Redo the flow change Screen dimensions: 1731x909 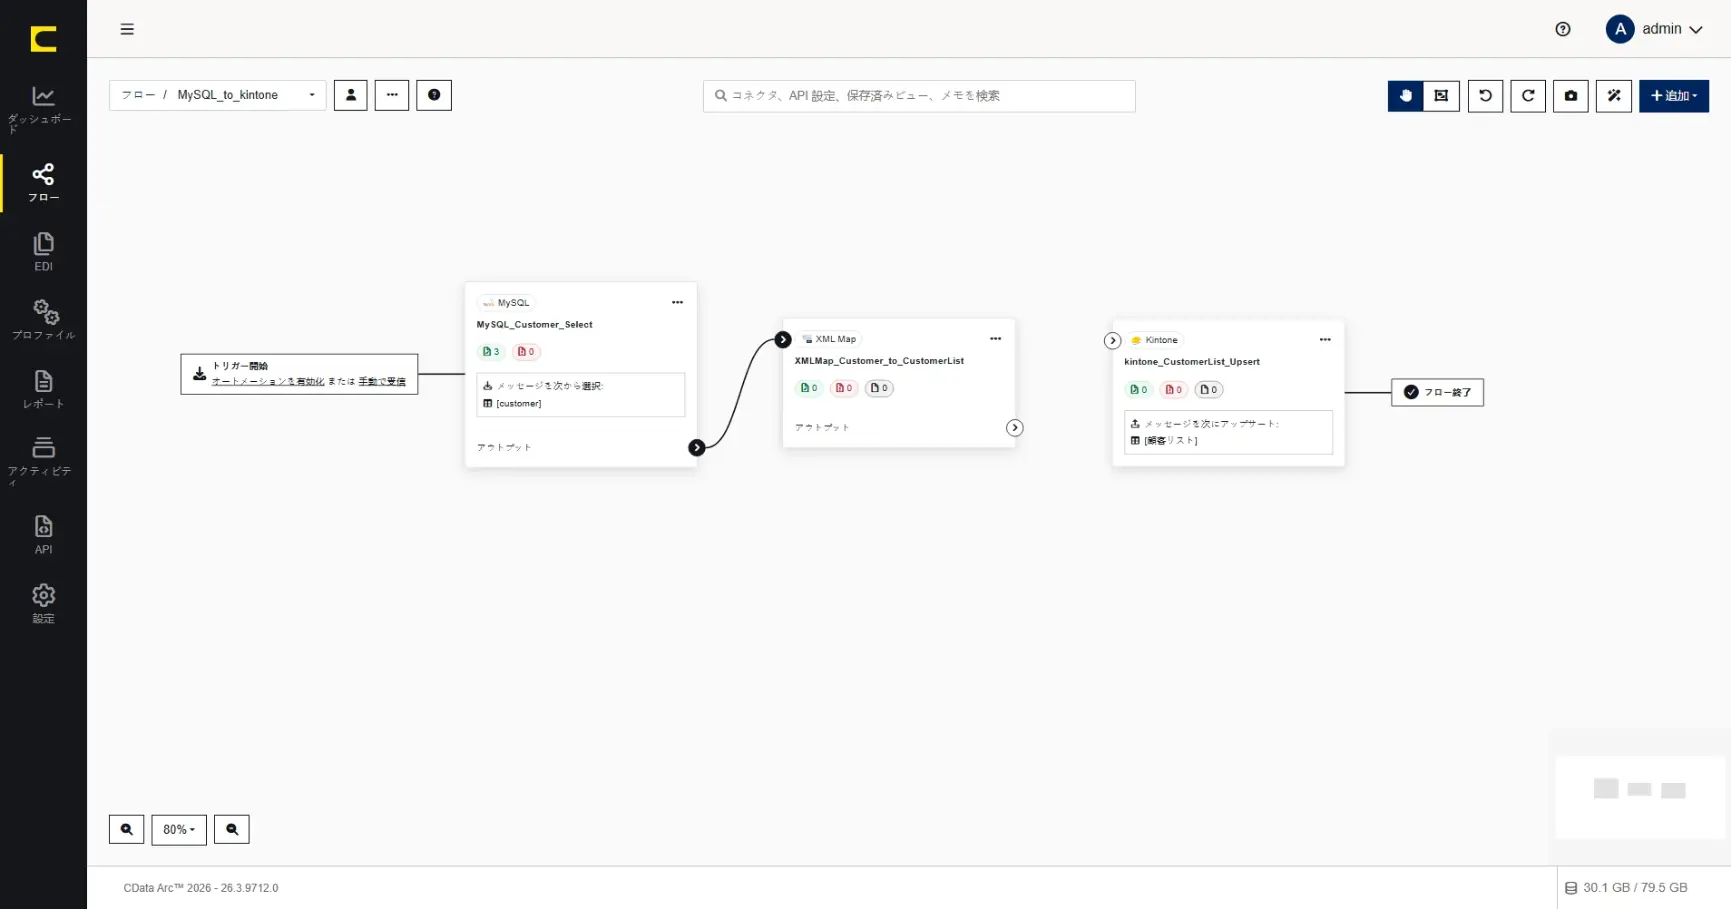point(1528,96)
